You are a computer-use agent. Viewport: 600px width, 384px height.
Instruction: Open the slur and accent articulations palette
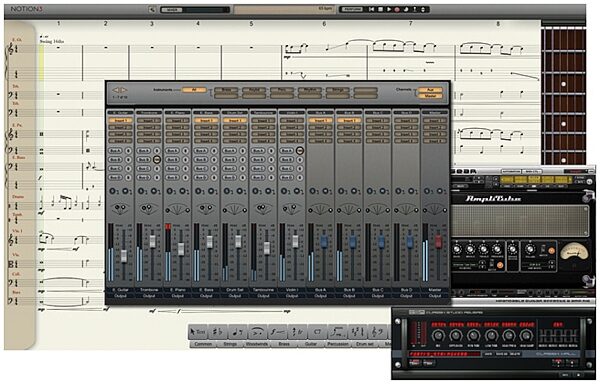pos(257,332)
